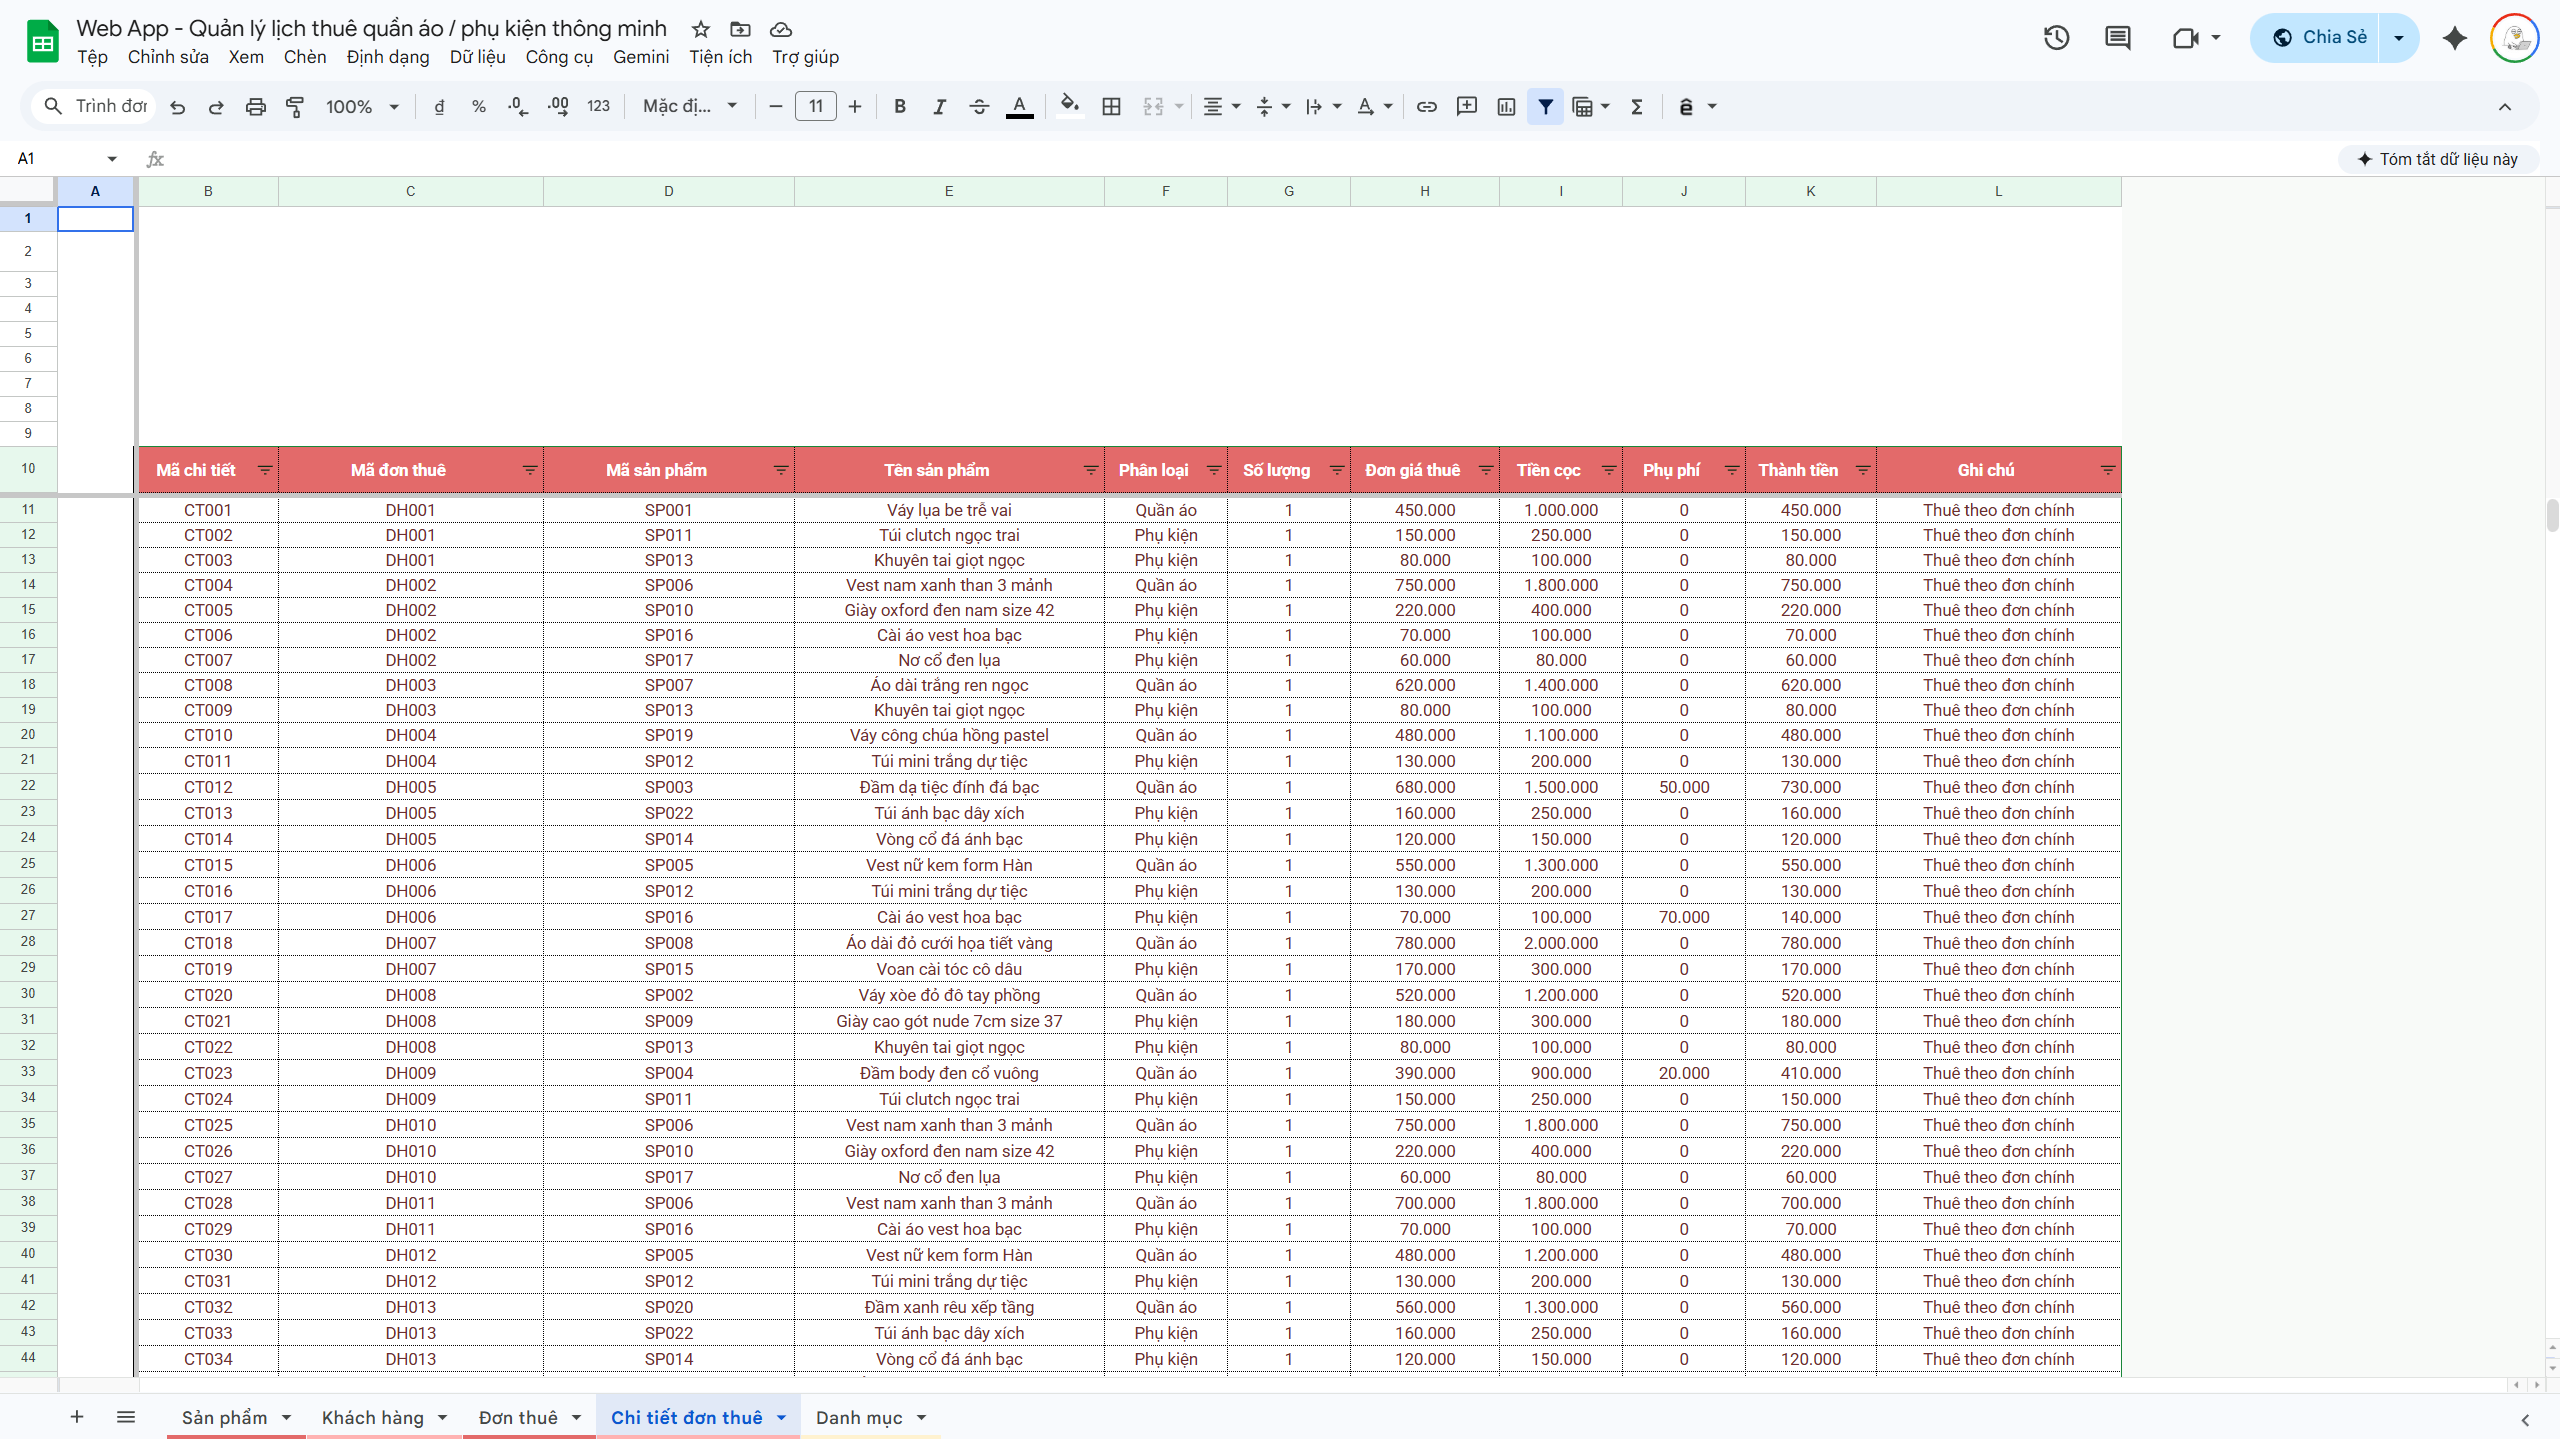Image resolution: width=2560 pixels, height=1440 pixels.
Task: Open the borders tool
Action: [x=1111, y=107]
